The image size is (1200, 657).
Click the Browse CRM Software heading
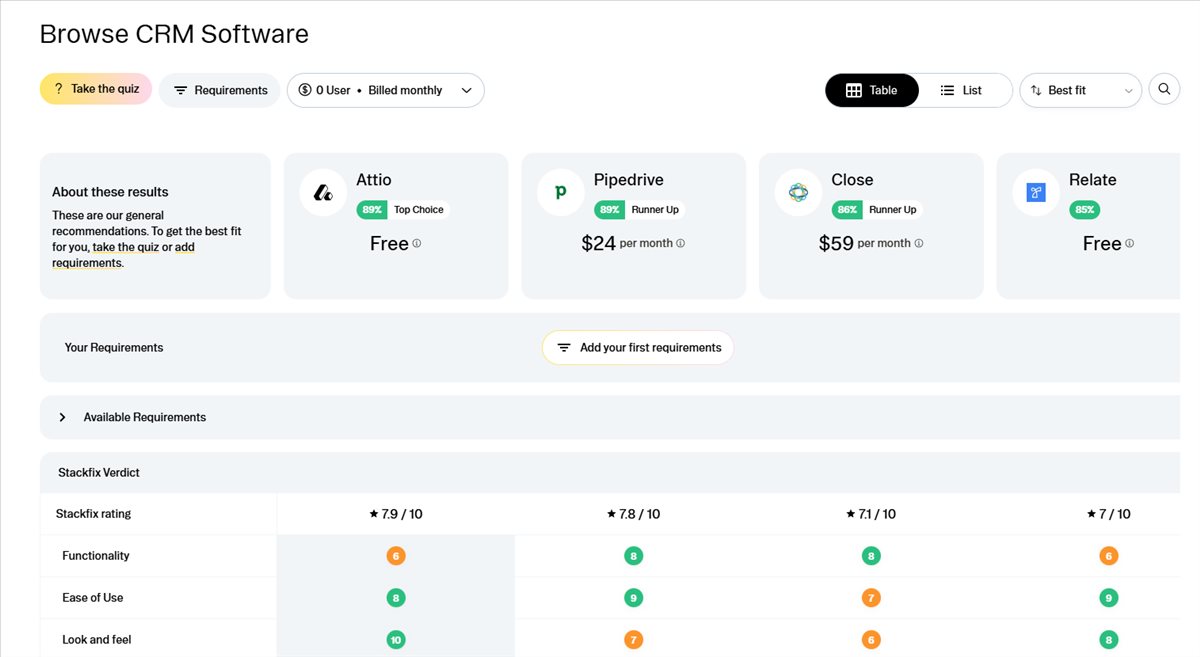click(174, 34)
